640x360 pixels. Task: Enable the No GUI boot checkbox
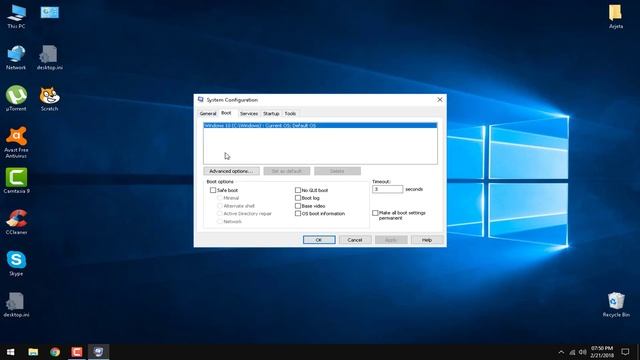(298, 190)
